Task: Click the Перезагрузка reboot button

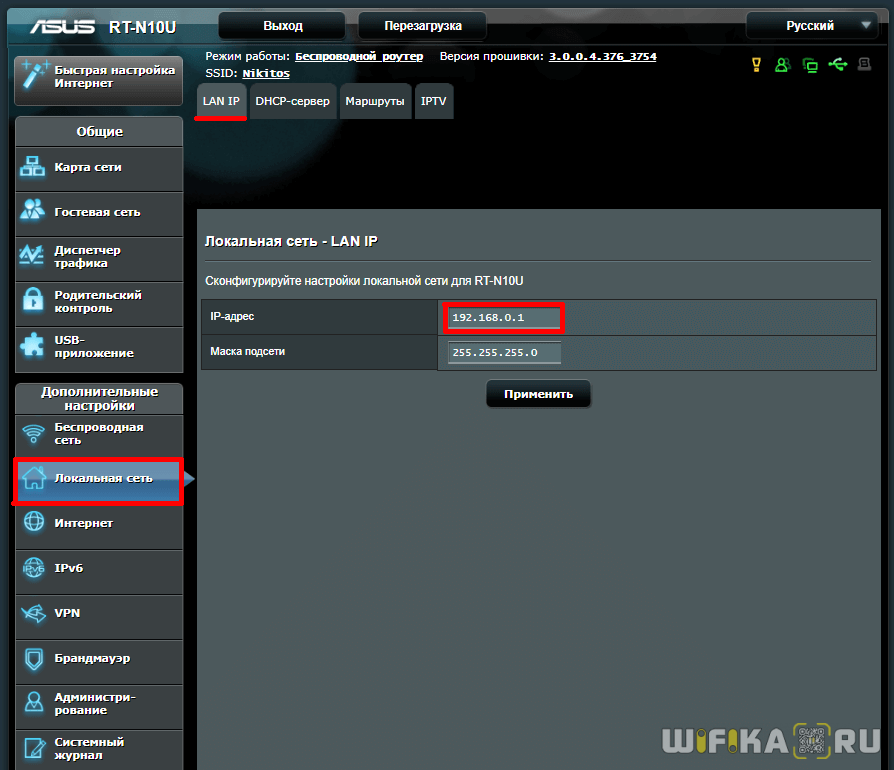Action: (x=422, y=26)
